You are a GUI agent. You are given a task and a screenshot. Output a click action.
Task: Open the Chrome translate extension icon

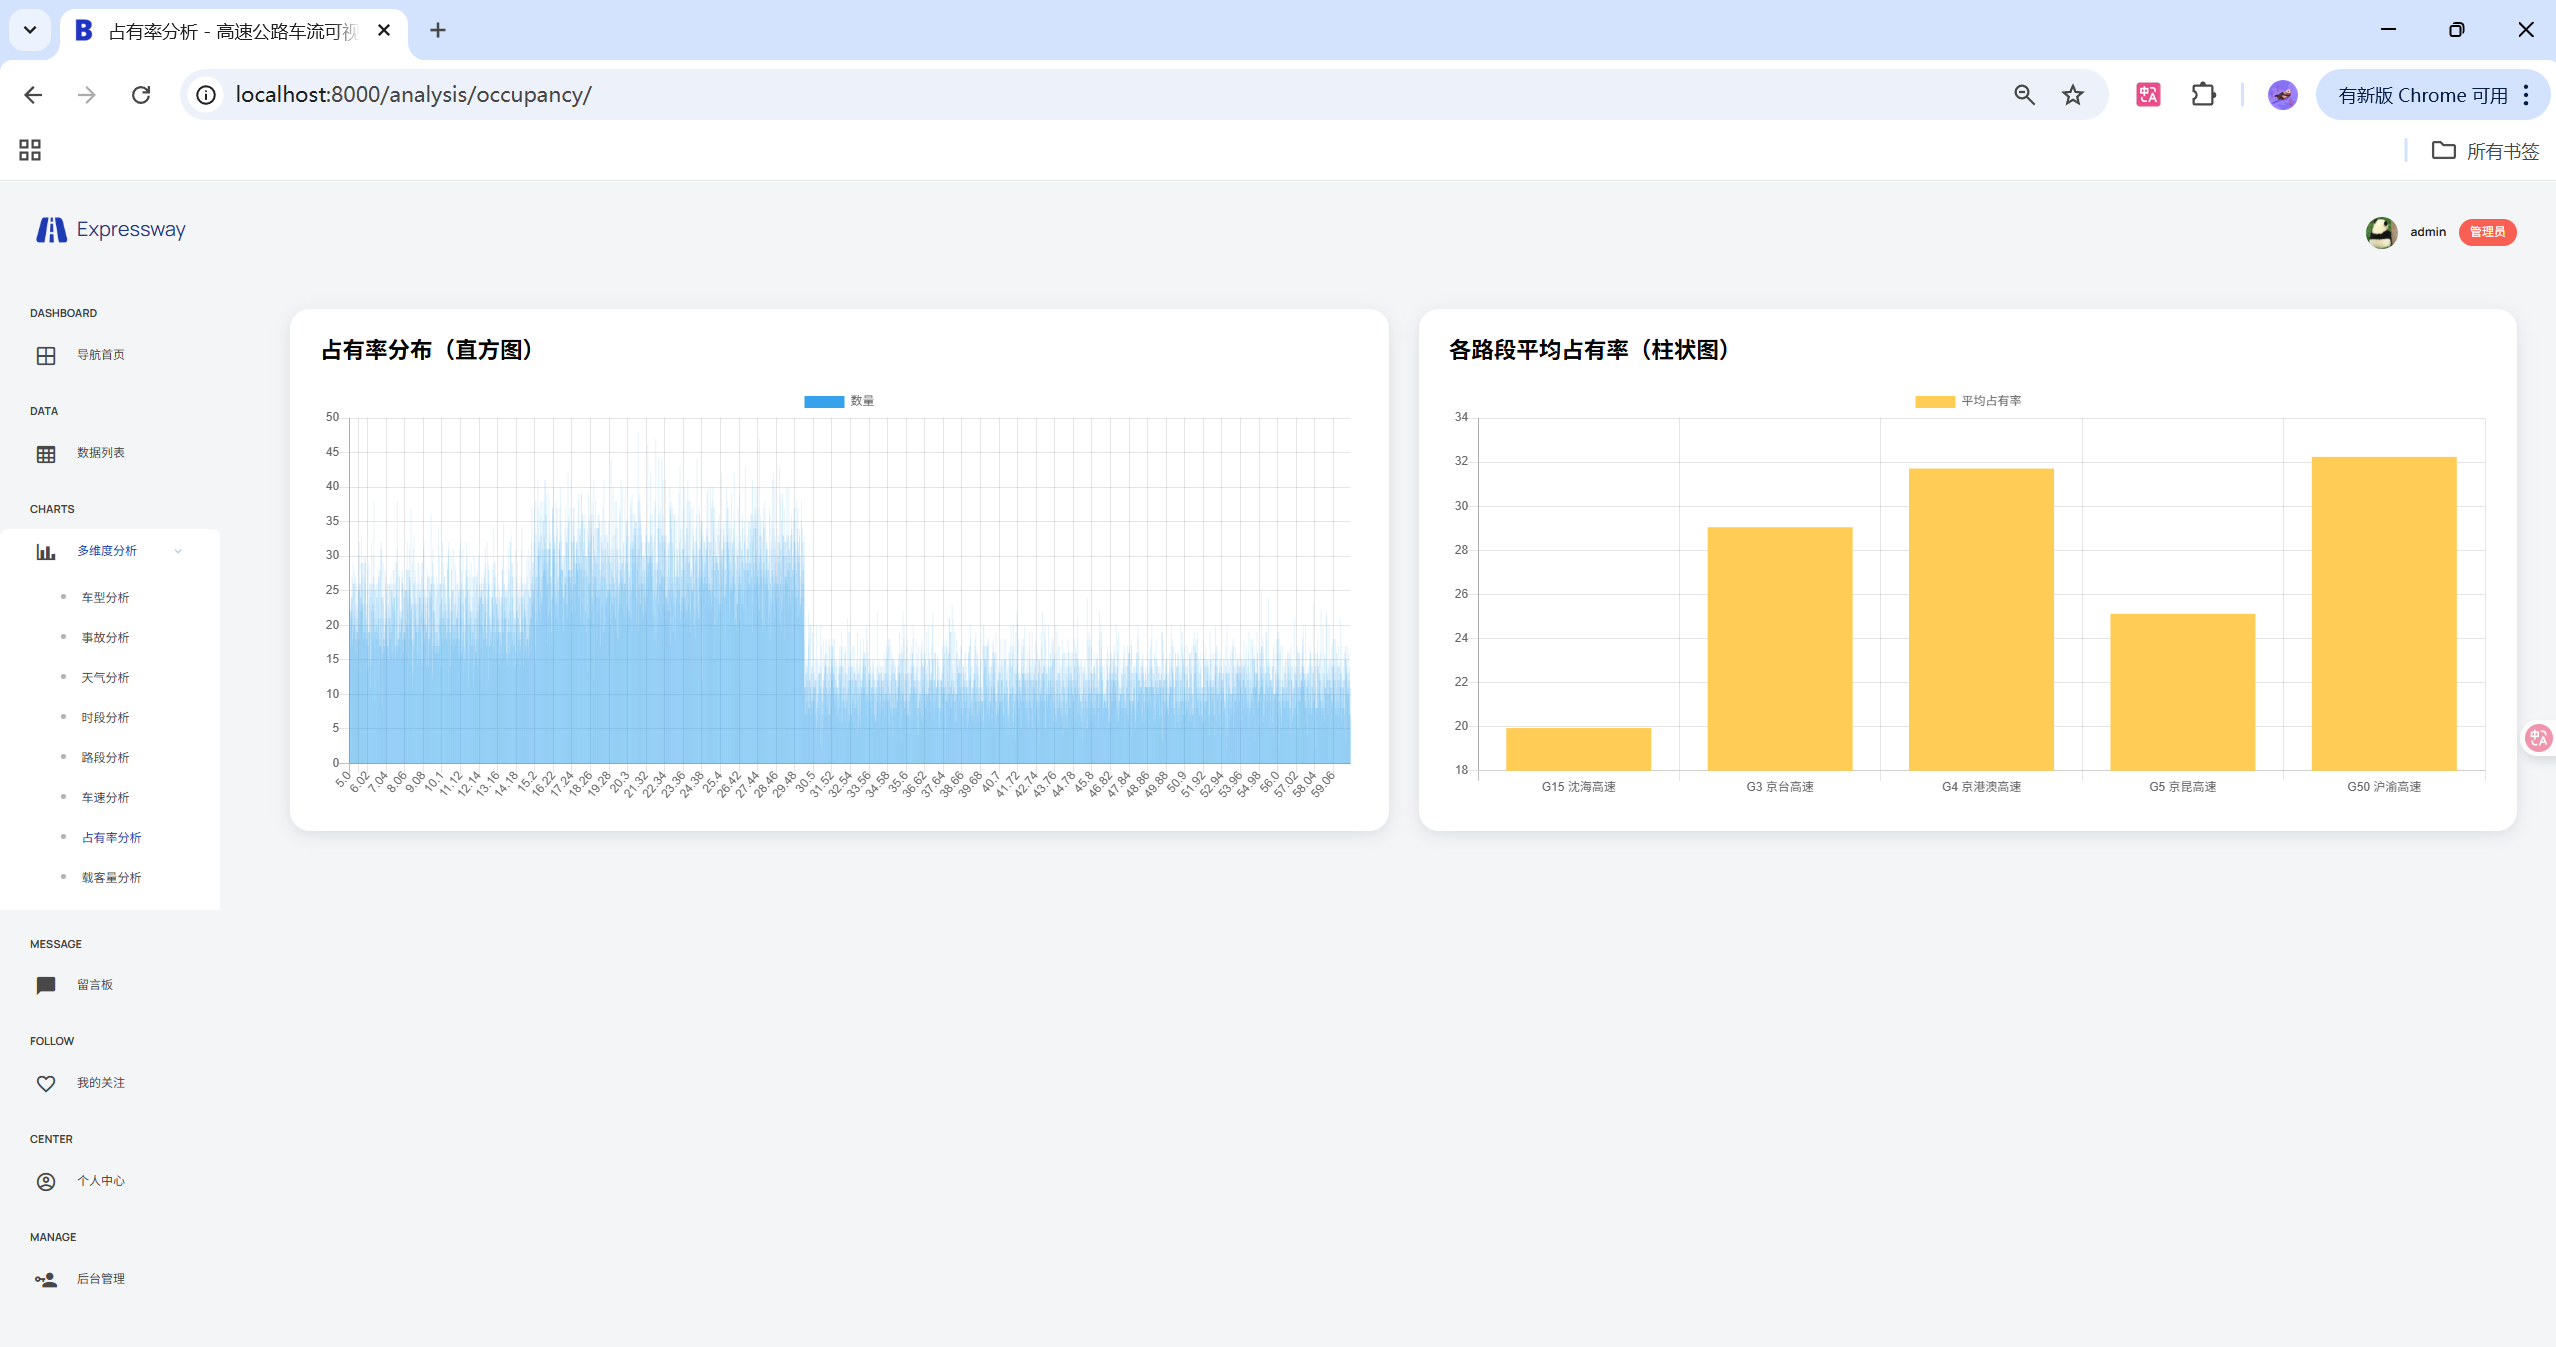click(x=2148, y=95)
